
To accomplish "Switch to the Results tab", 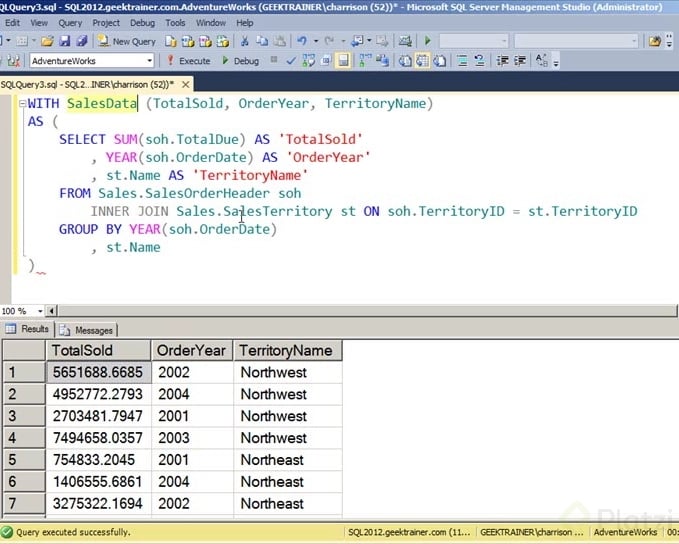I will coord(28,329).
